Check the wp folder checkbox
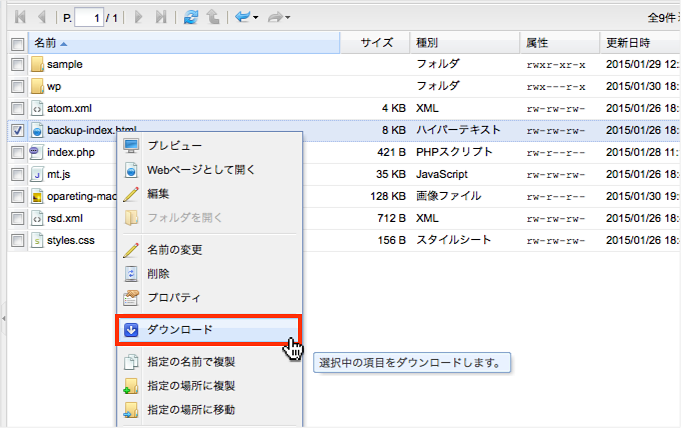The image size is (681, 428). pyautogui.click(x=17, y=86)
